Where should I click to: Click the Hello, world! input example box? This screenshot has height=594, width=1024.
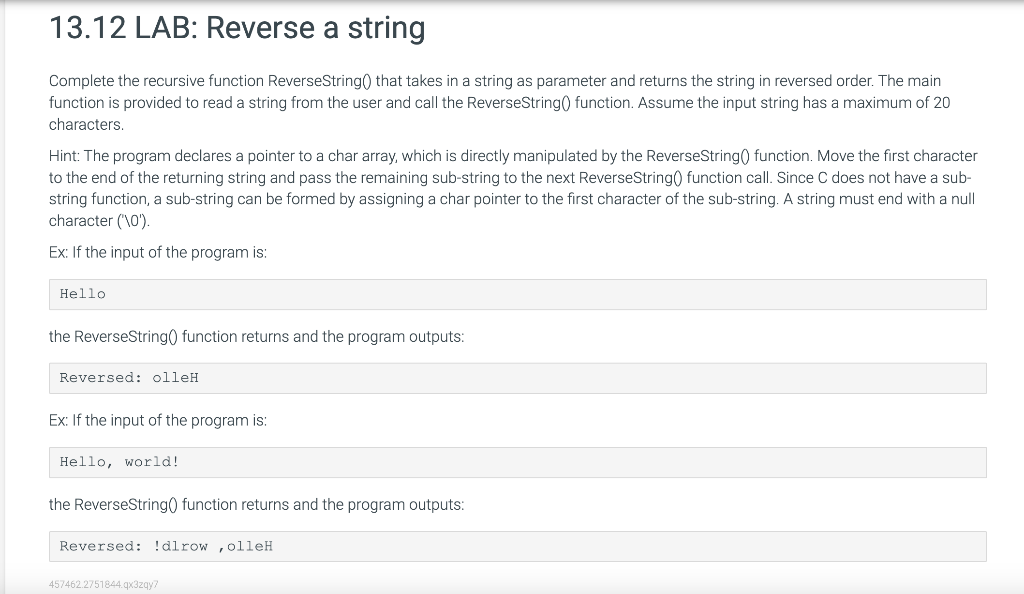517,462
